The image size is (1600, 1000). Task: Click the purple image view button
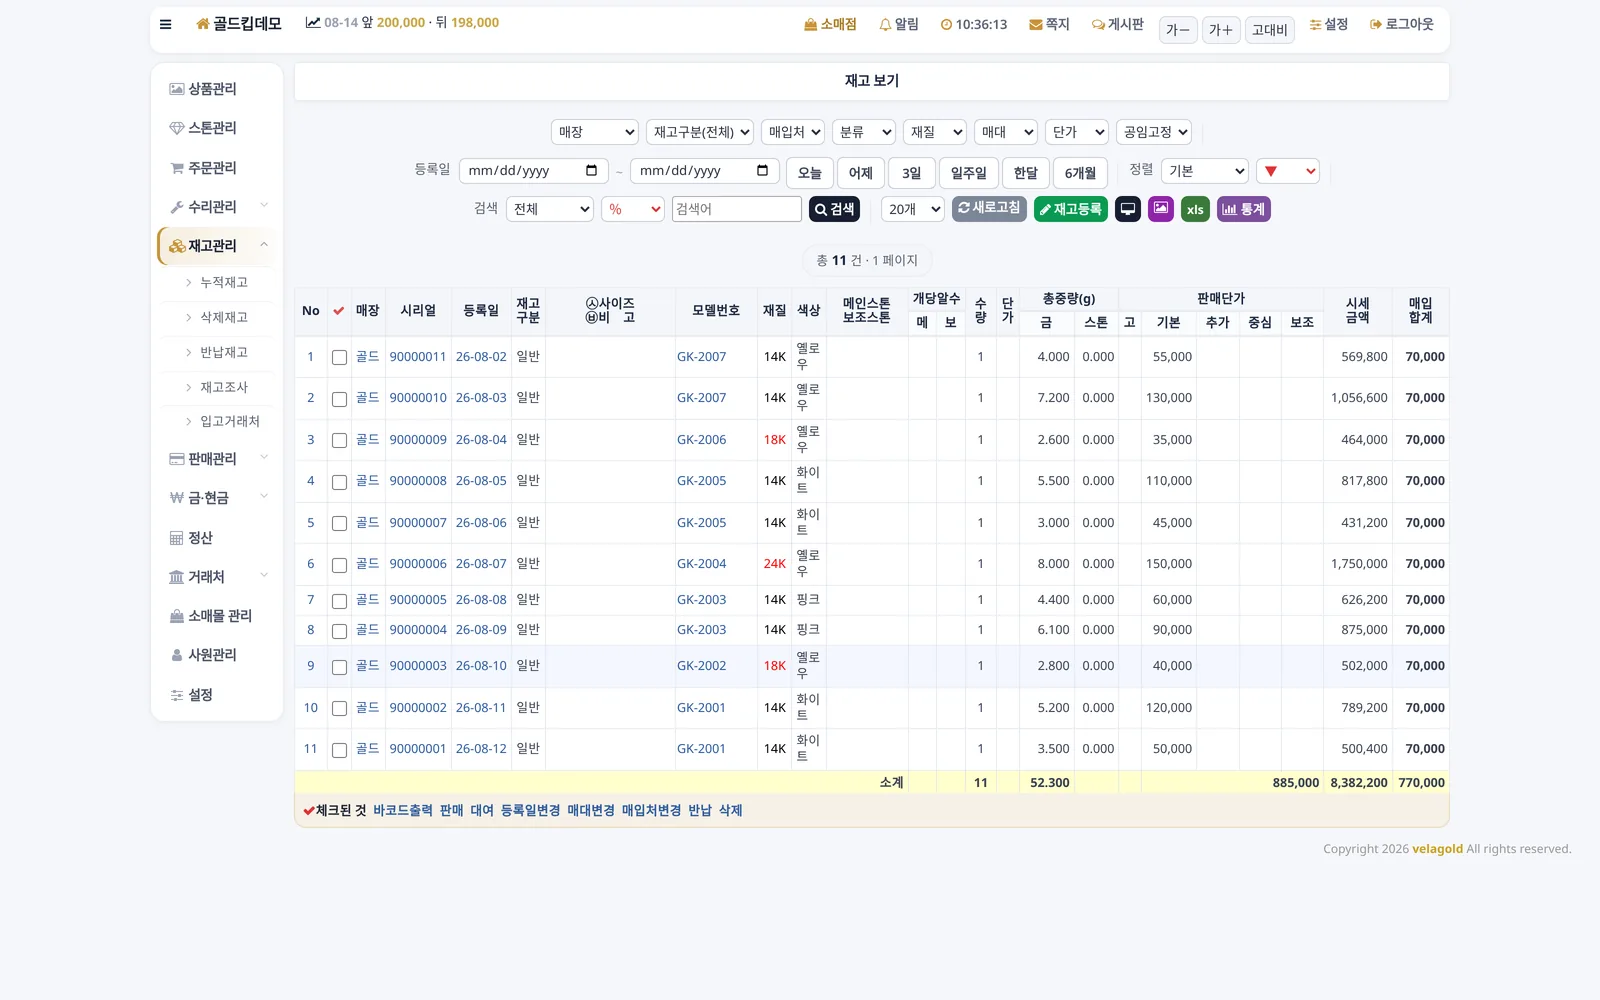point(1161,209)
